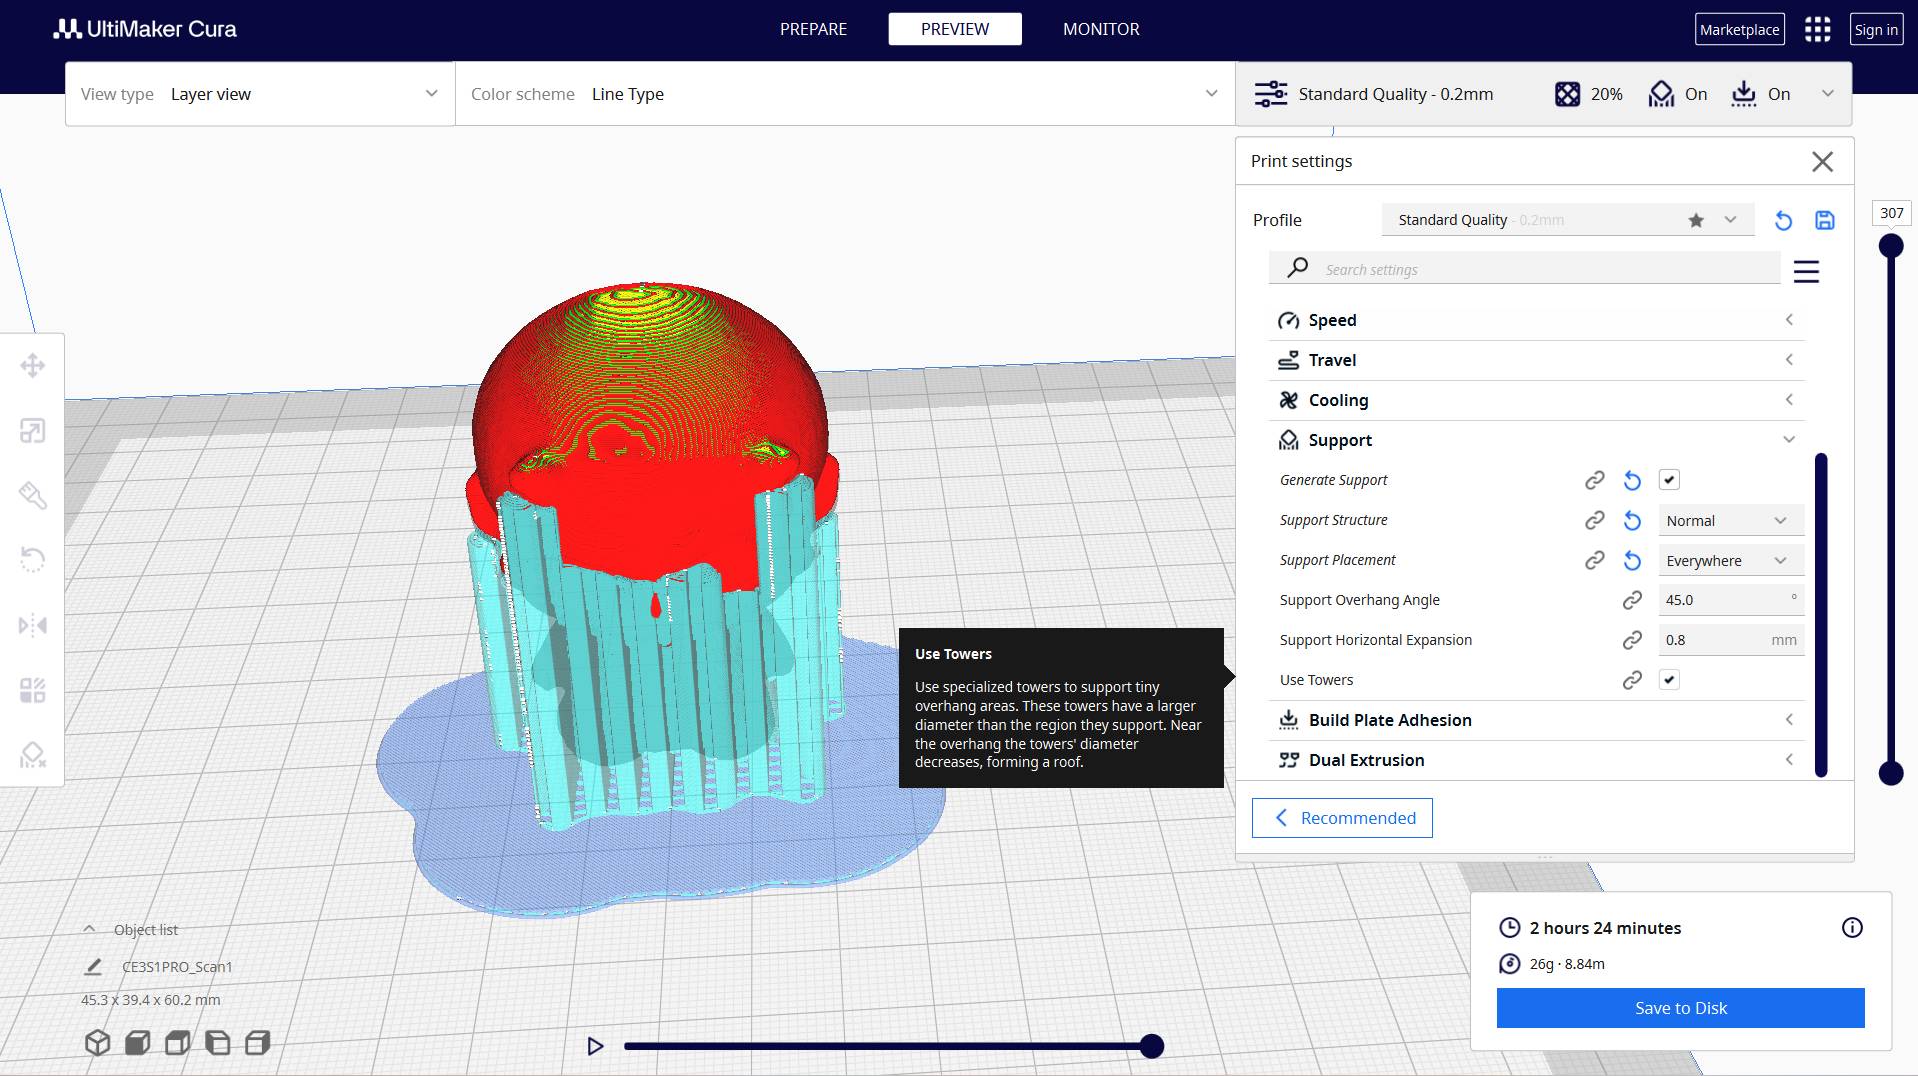Reset the profile changes with undo arrow
1918x1076 pixels.
point(1783,220)
